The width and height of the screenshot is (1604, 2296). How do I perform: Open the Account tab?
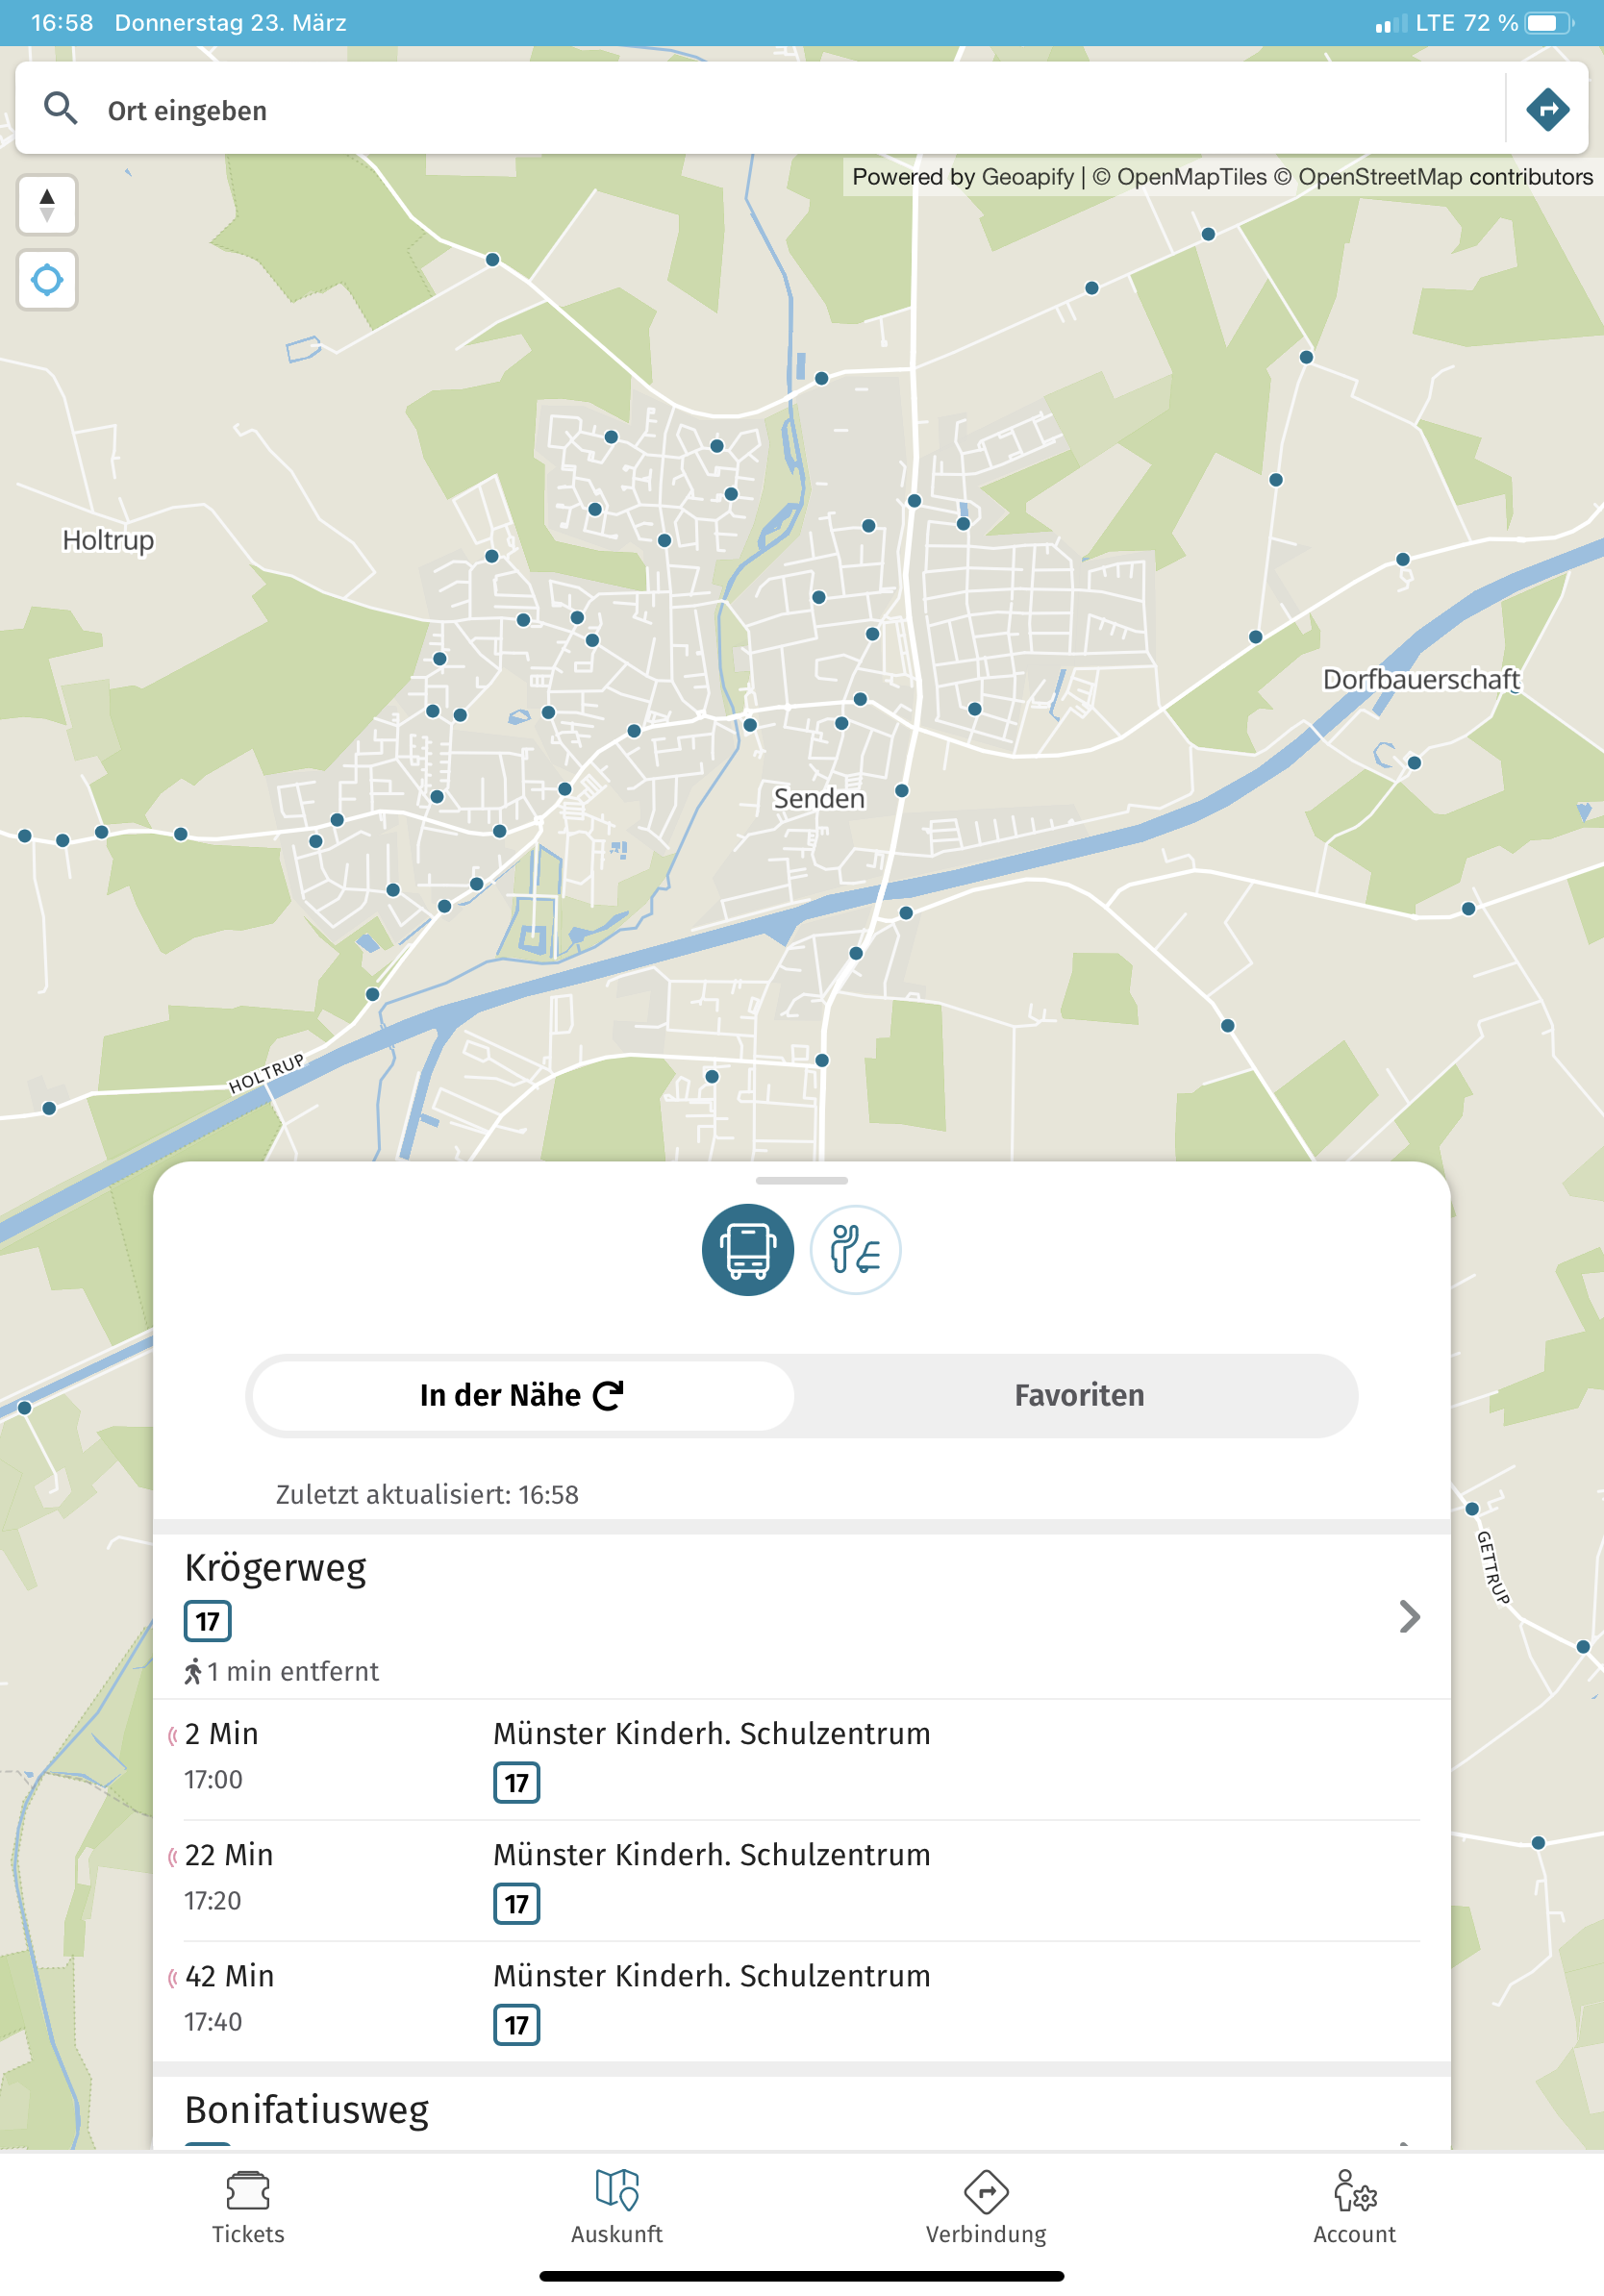(x=1354, y=2208)
